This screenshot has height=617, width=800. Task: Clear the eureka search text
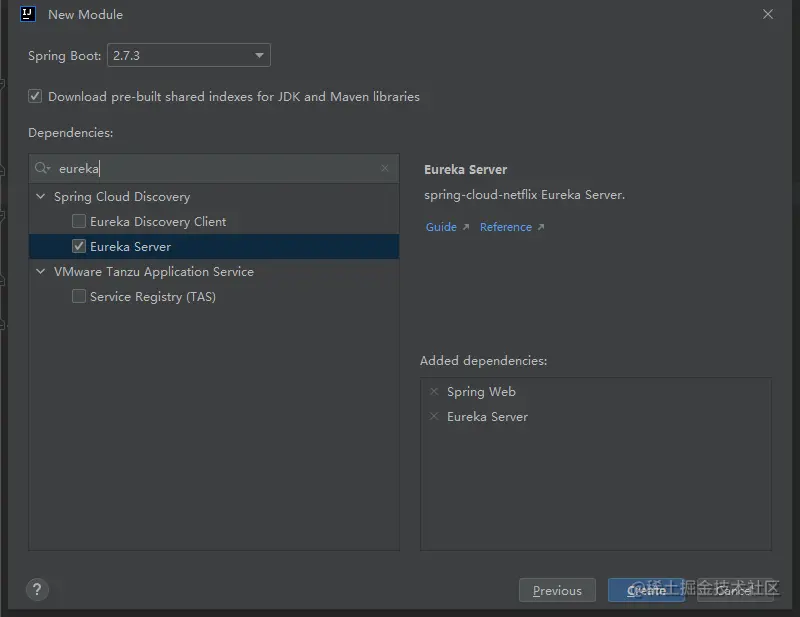tap(385, 168)
